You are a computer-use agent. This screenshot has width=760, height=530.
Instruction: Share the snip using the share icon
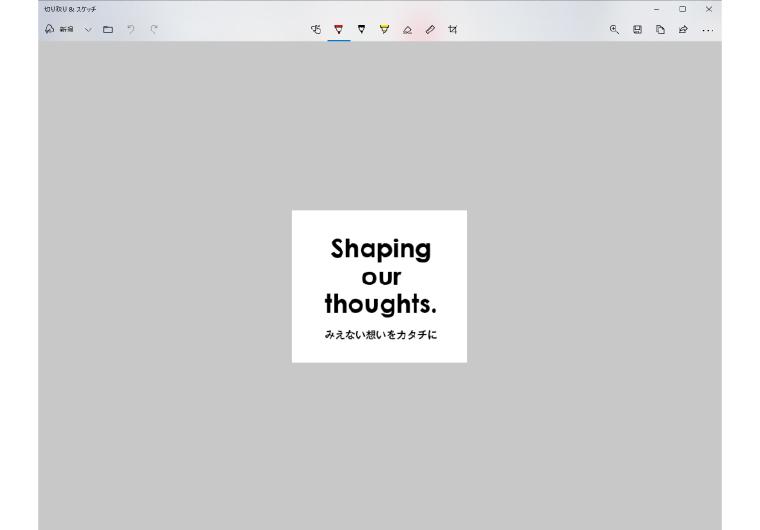click(683, 30)
